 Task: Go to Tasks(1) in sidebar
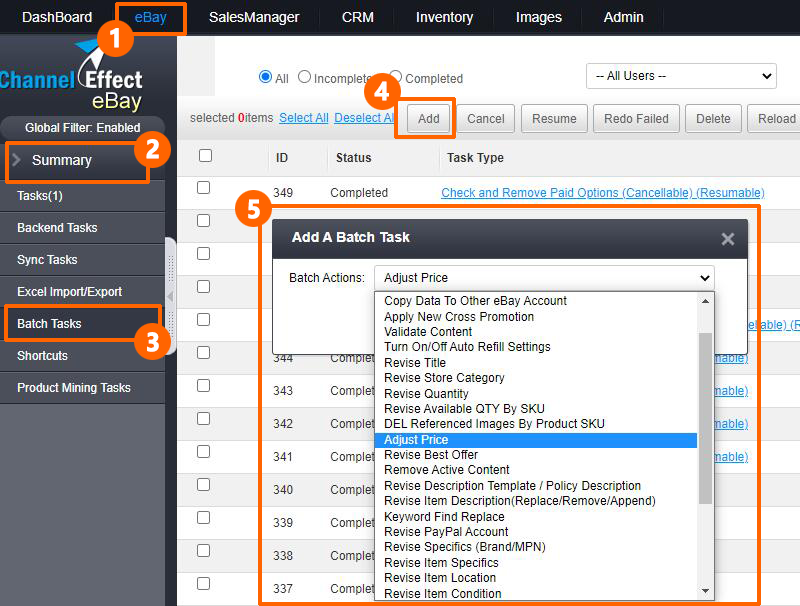coord(83,196)
